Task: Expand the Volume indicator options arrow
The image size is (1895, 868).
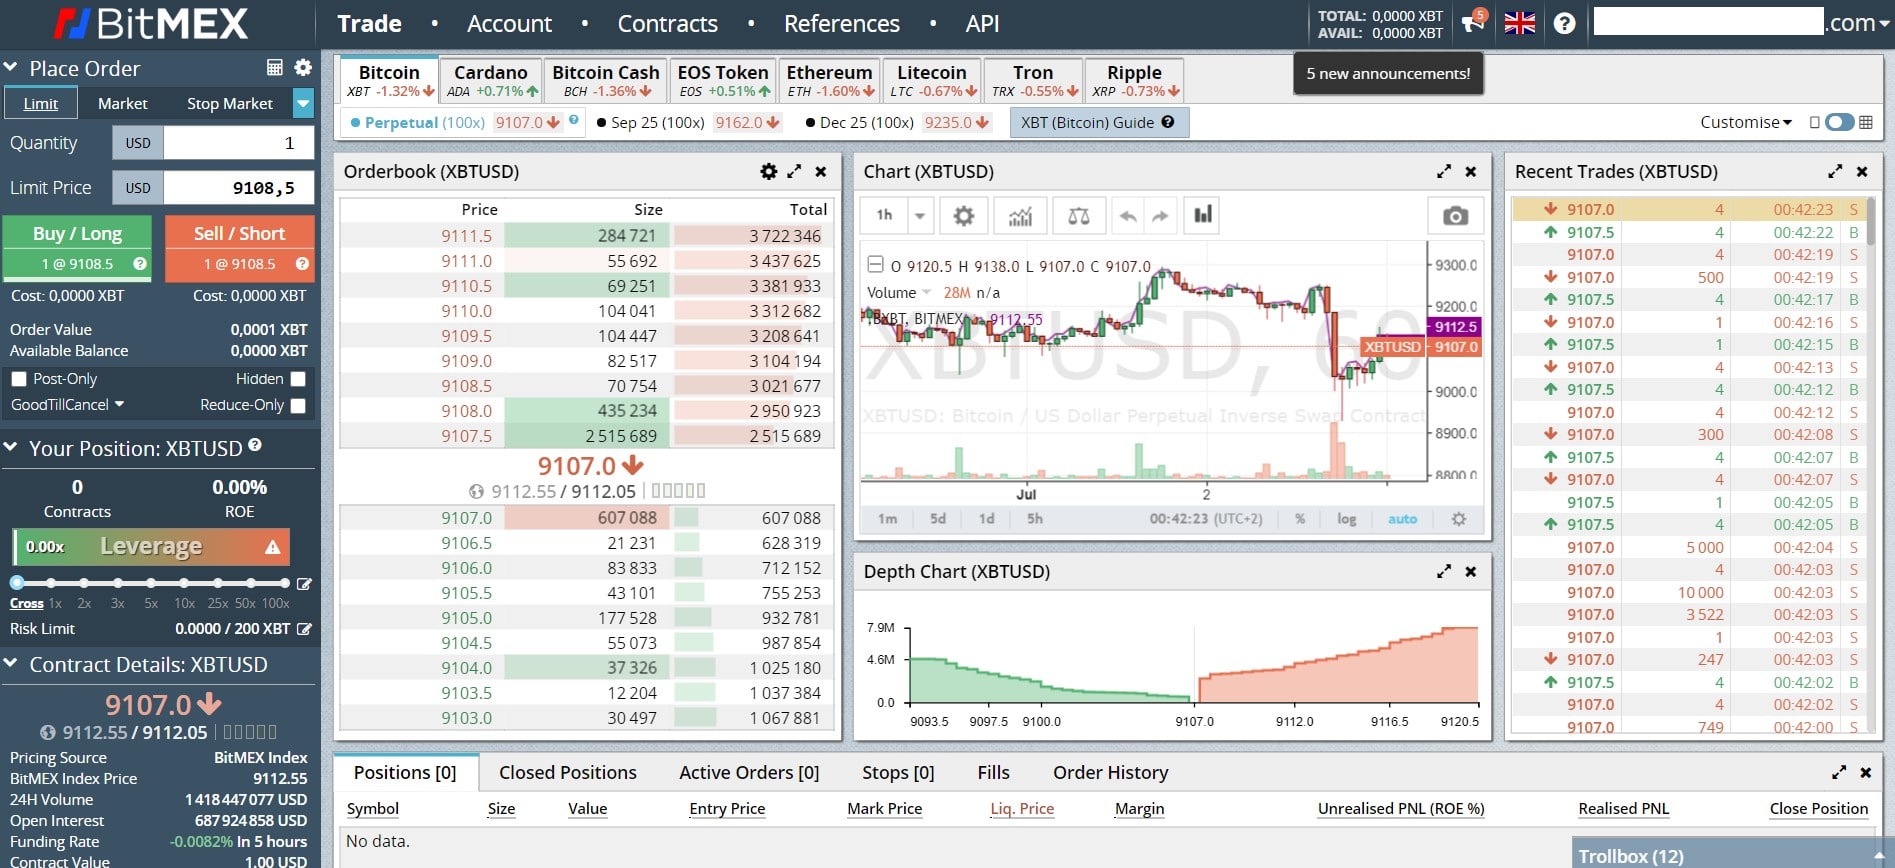Action: [926, 292]
